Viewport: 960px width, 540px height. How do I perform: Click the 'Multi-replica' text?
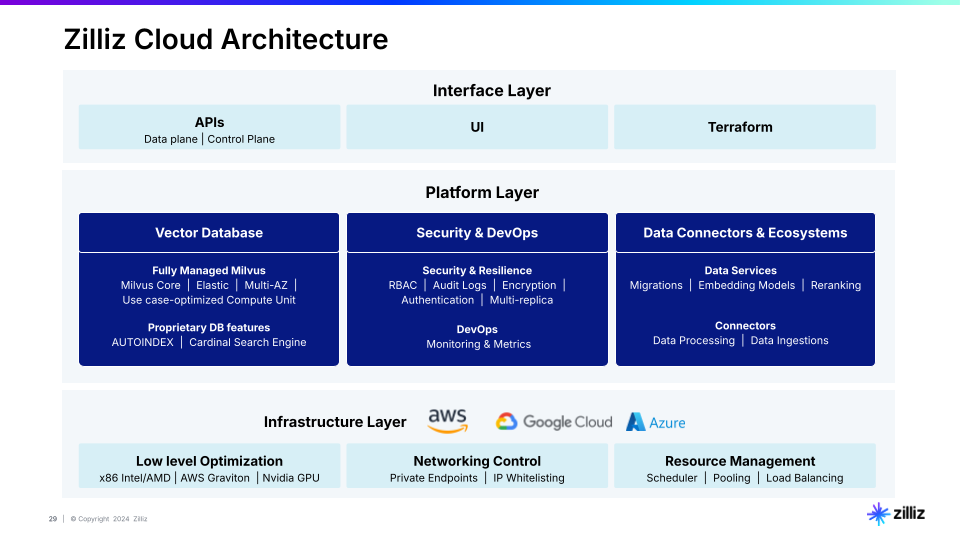(x=521, y=300)
